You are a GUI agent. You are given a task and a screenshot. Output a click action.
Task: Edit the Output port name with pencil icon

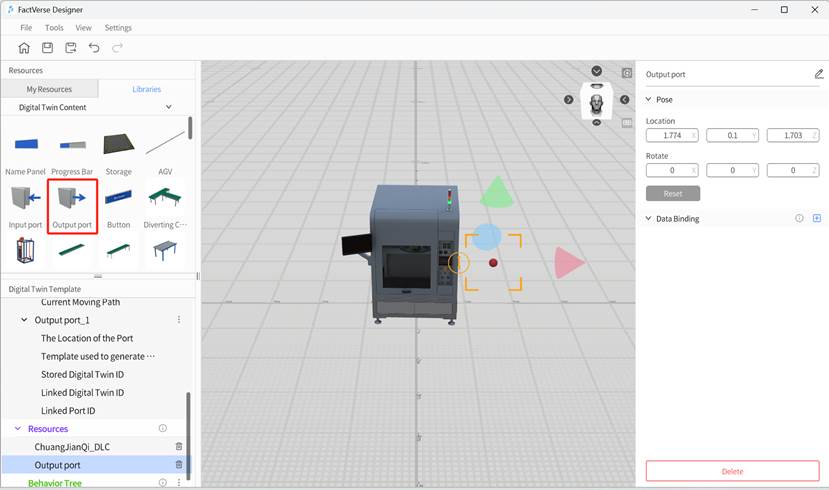click(818, 74)
